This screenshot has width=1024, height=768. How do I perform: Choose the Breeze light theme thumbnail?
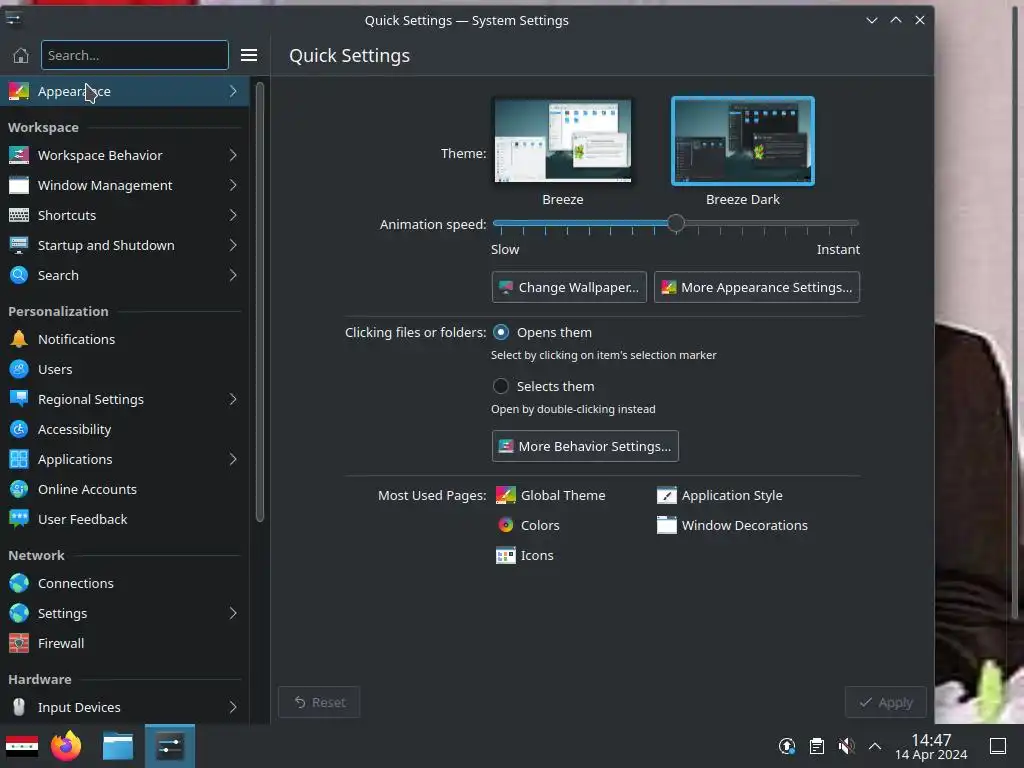pyautogui.click(x=563, y=140)
